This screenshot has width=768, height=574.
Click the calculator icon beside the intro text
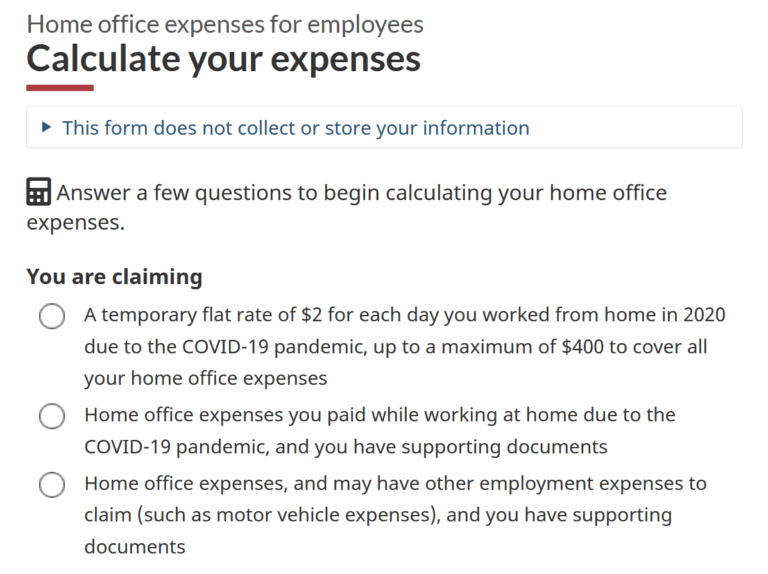[38, 192]
